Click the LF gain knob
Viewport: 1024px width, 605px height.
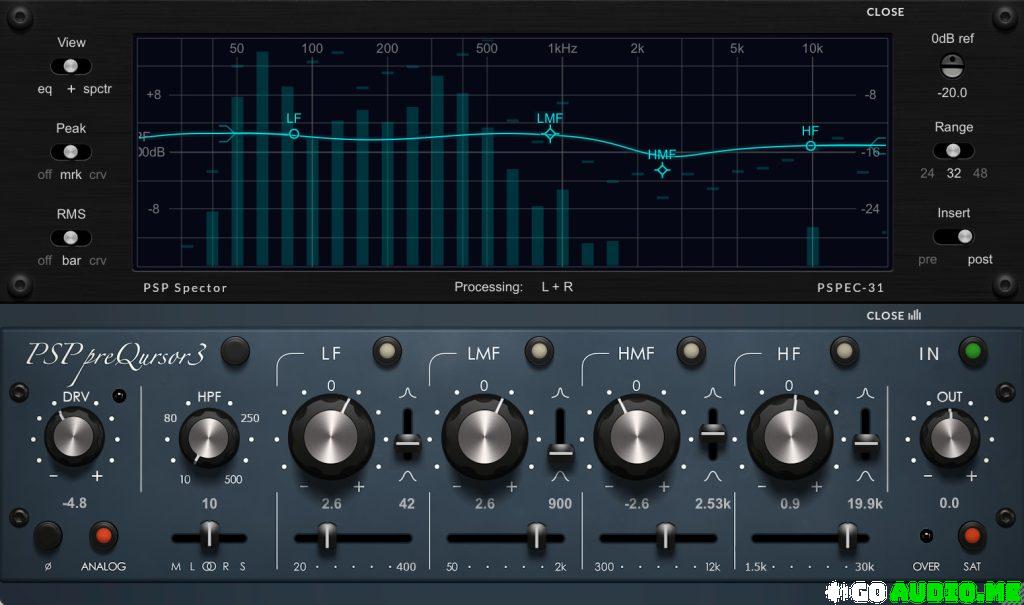click(x=331, y=437)
